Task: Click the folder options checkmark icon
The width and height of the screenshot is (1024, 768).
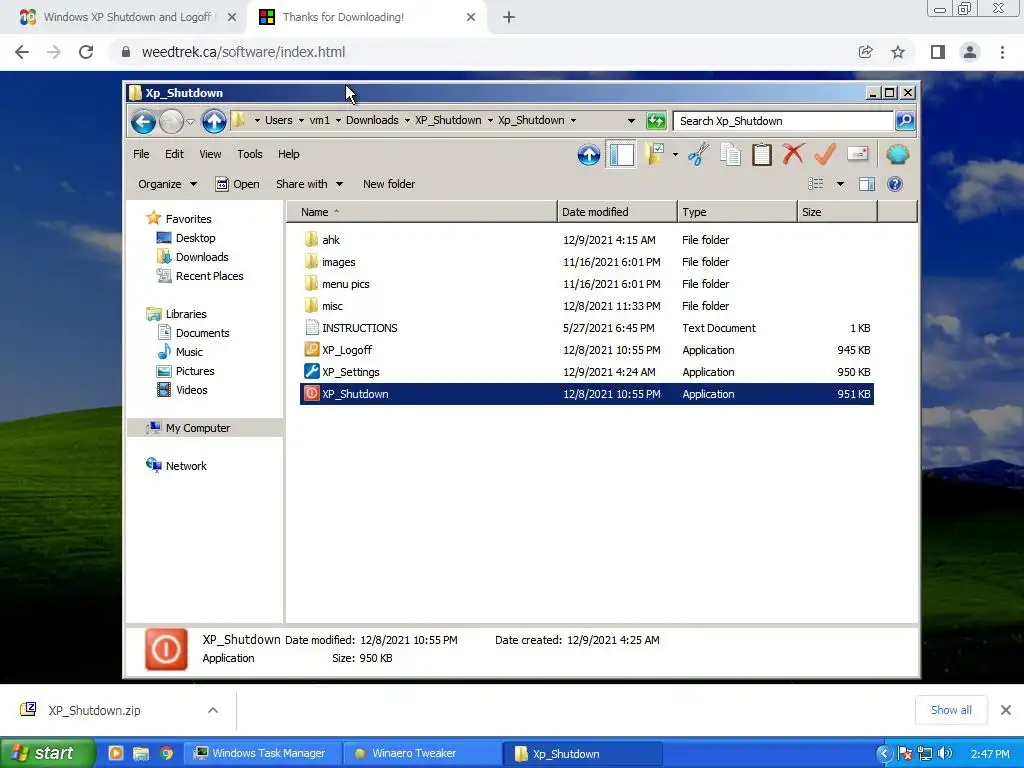Action: tap(654, 155)
